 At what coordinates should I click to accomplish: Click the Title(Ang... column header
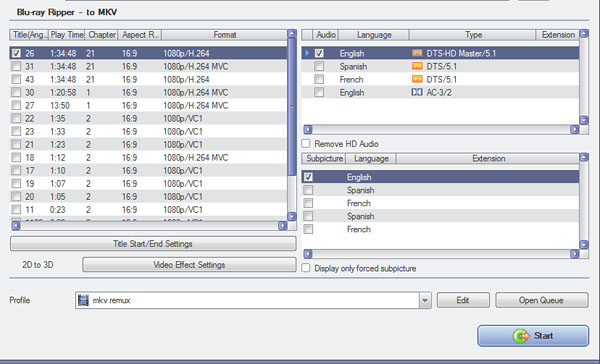point(29,35)
